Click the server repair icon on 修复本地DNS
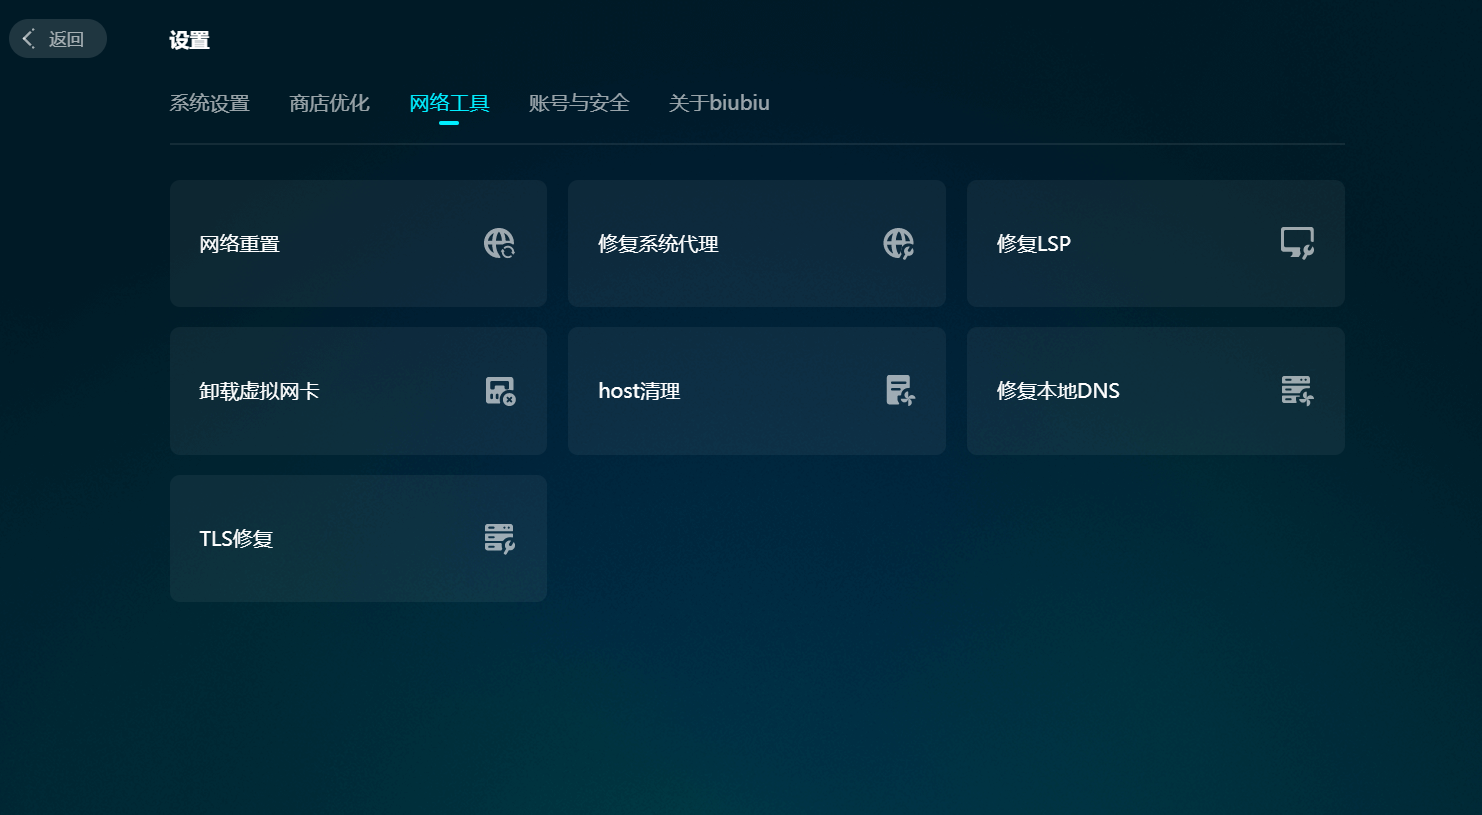This screenshot has height=815, width=1482. pyautogui.click(x=1297, y=391)
